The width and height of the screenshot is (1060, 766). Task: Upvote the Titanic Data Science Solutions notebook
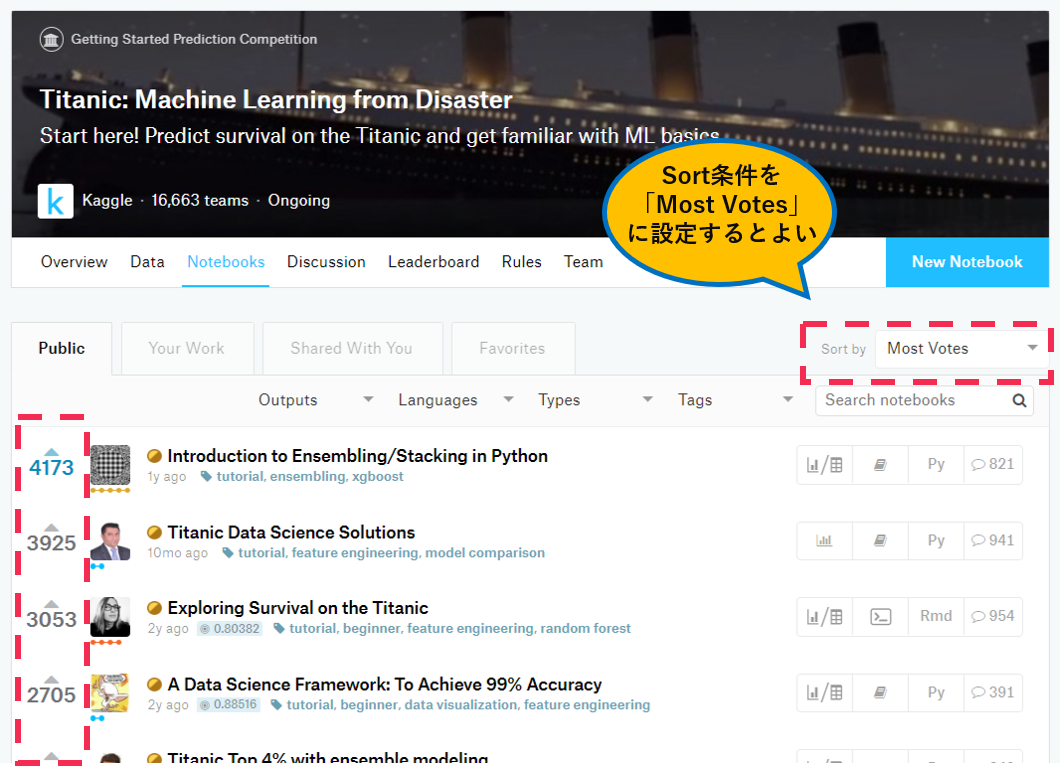[51, 527]
